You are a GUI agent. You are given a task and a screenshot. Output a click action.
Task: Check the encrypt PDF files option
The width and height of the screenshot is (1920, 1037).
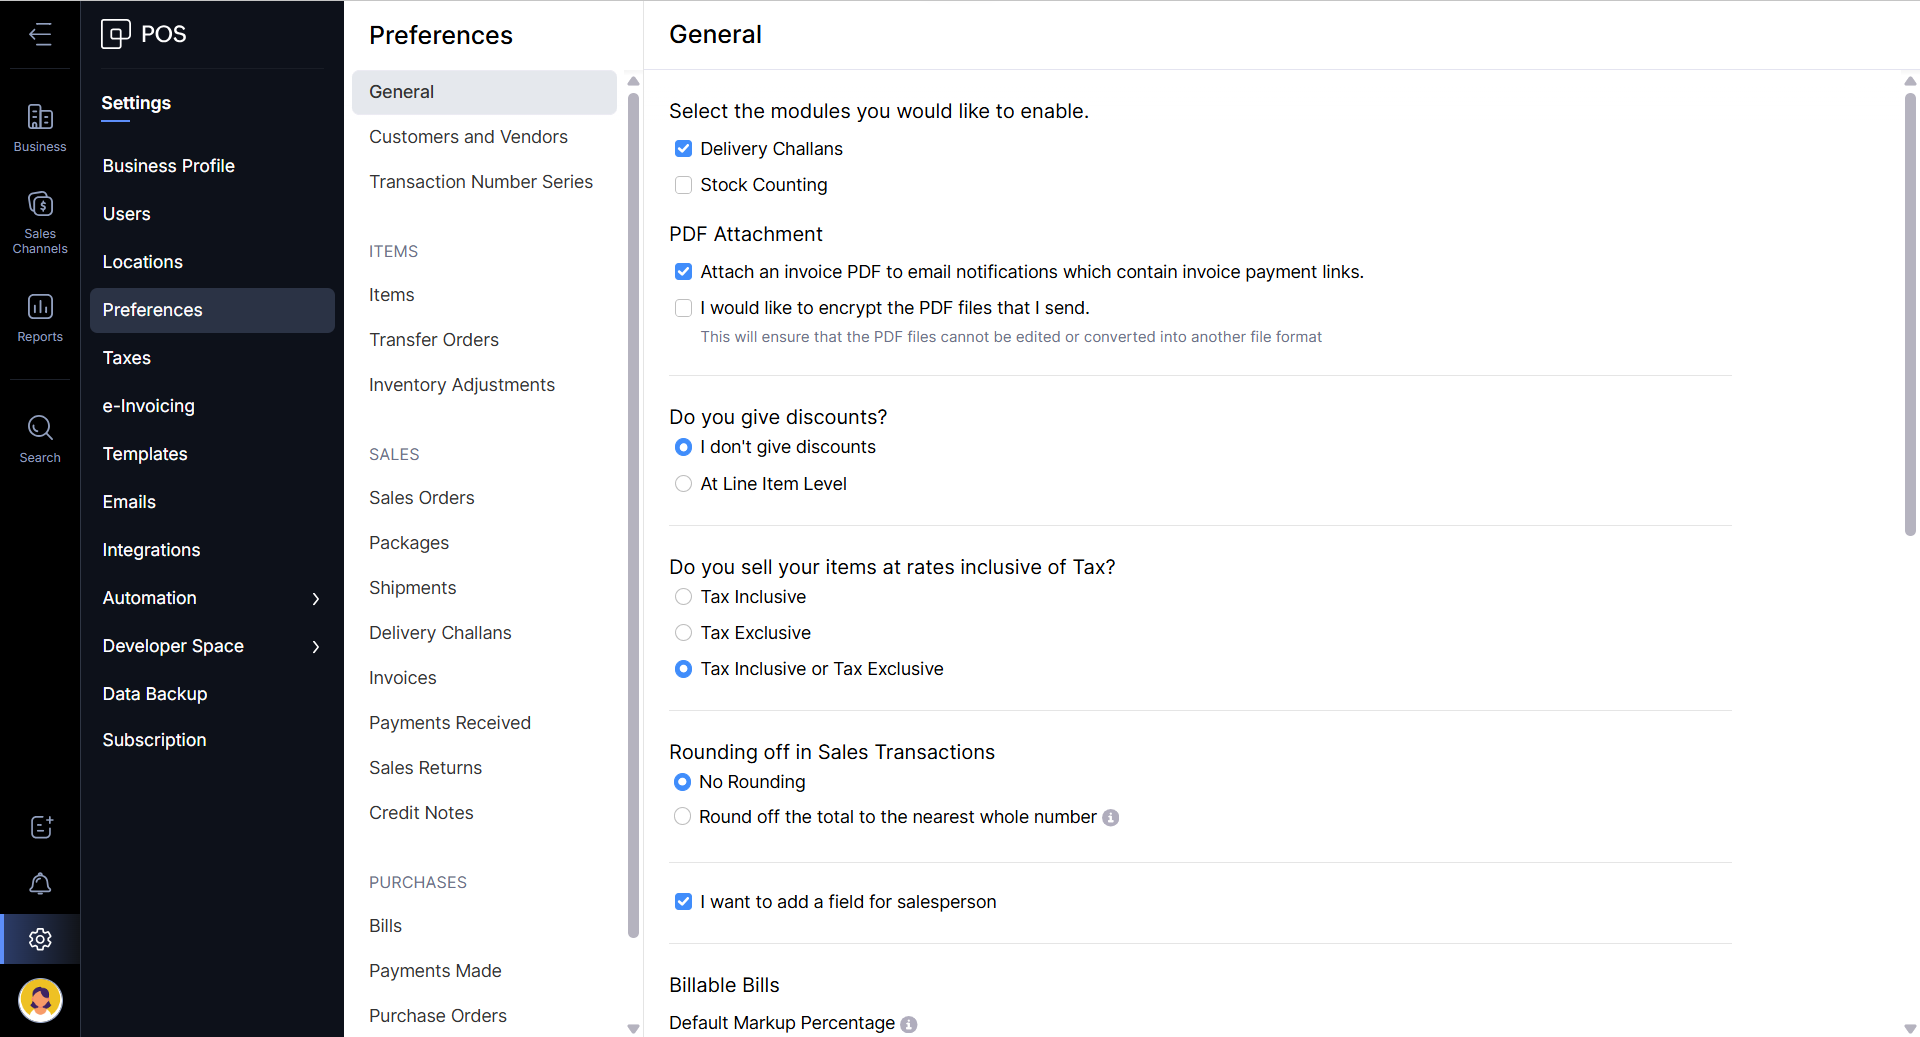pos(683,308)
